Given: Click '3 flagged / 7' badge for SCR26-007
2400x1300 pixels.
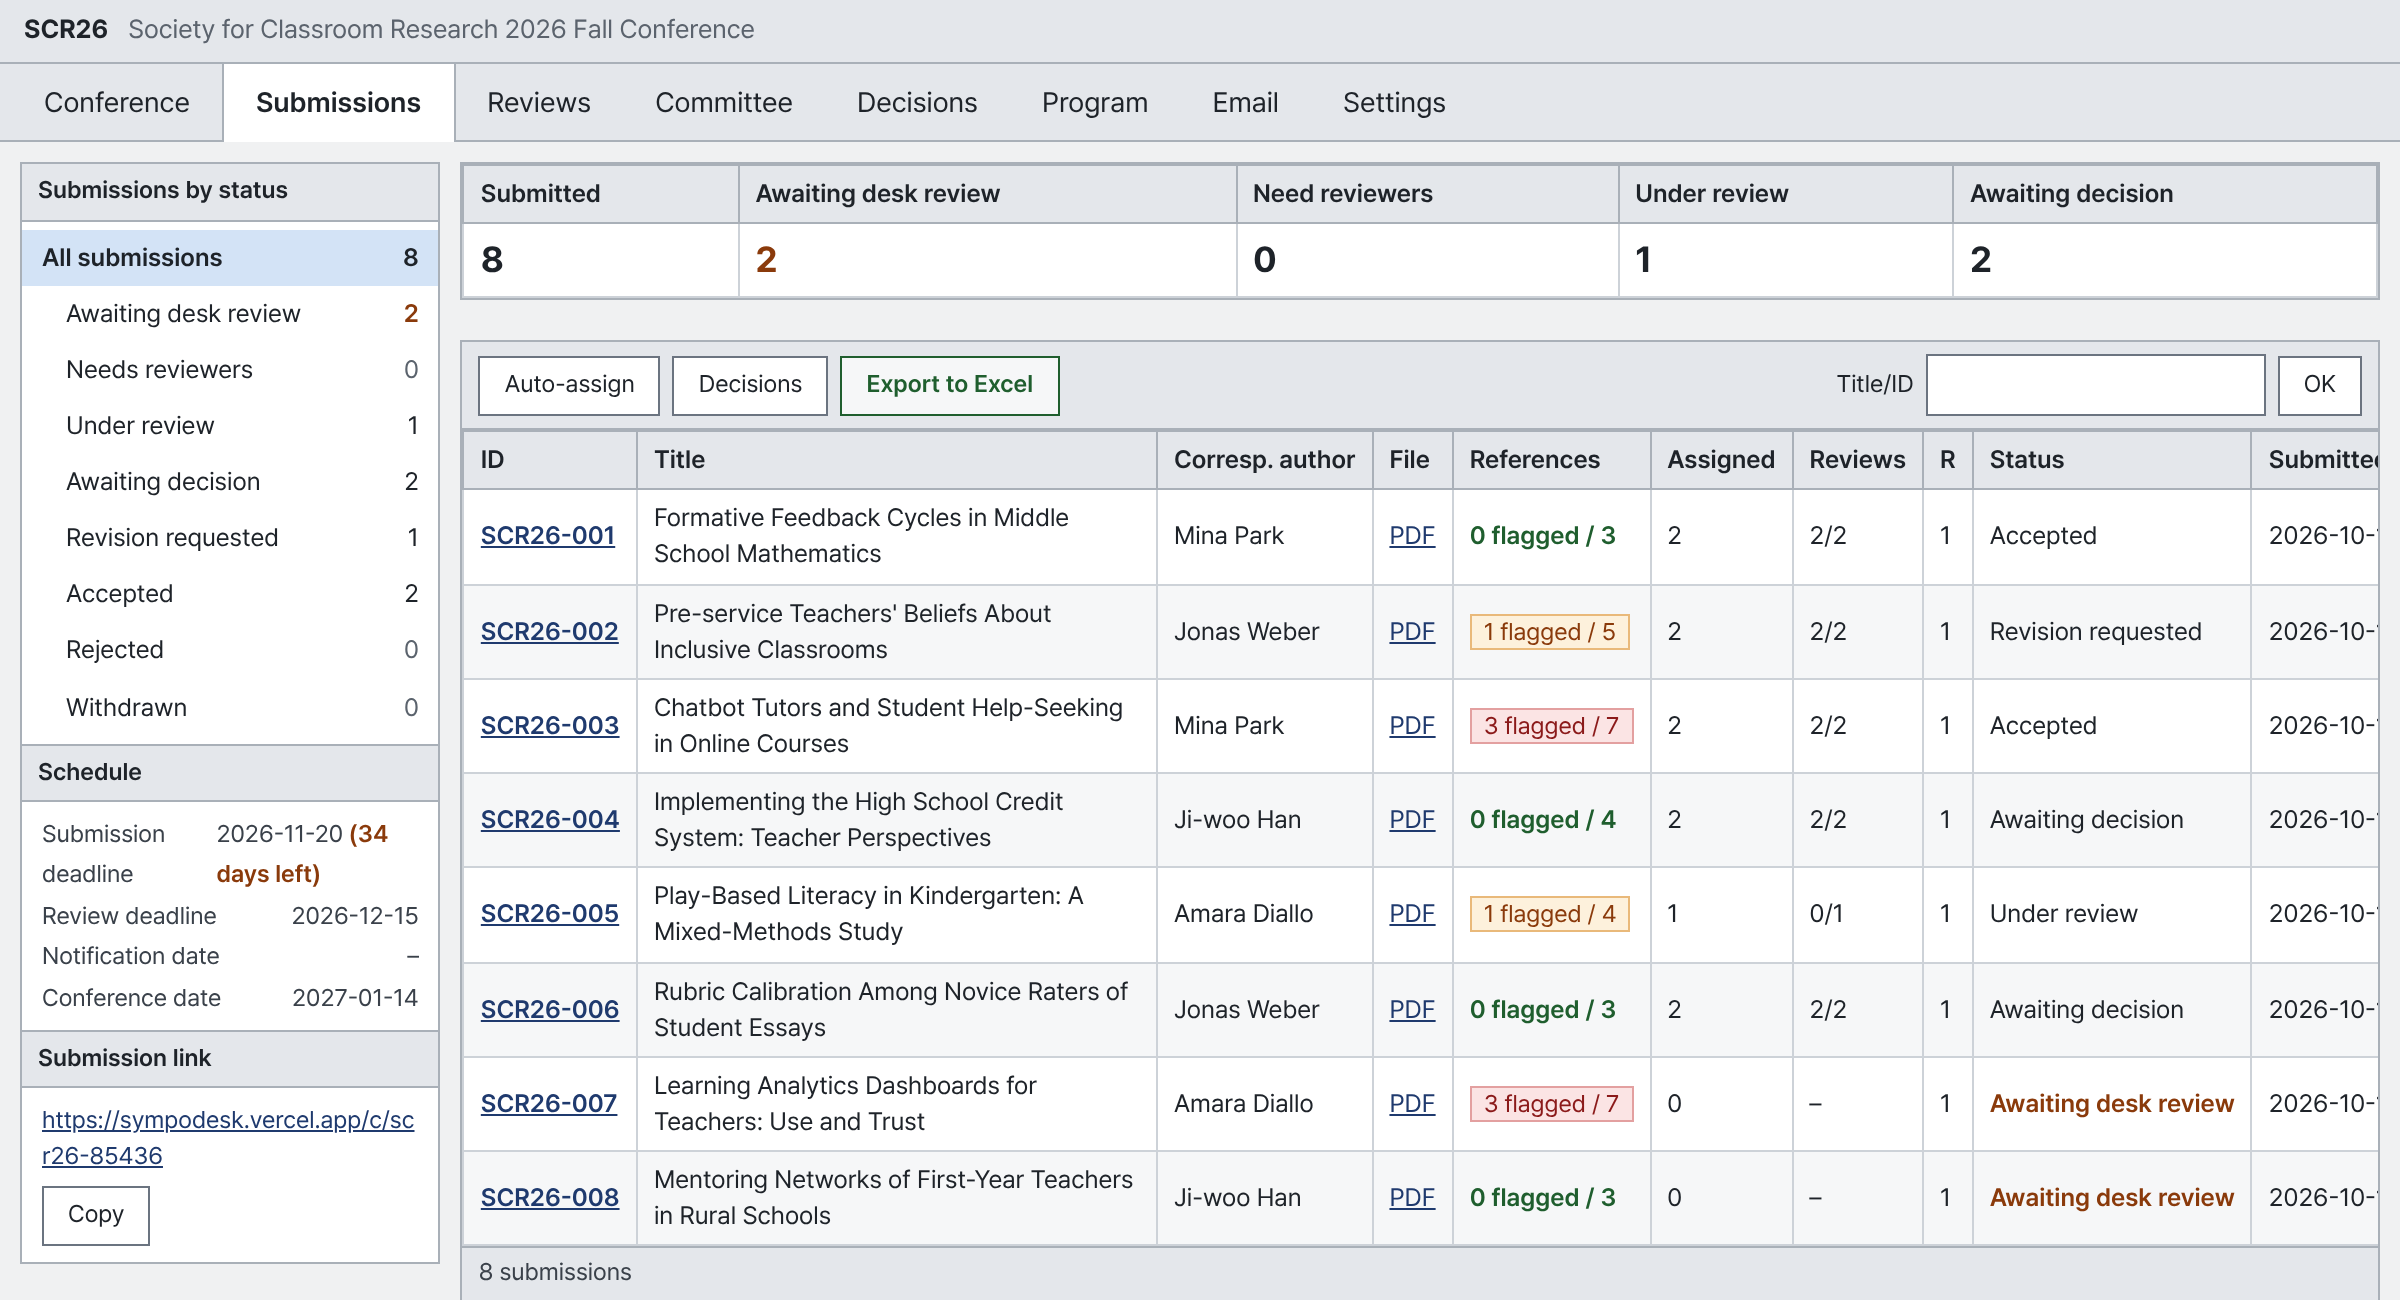Looking at the screenshot, I should tap(1551, 1104).
